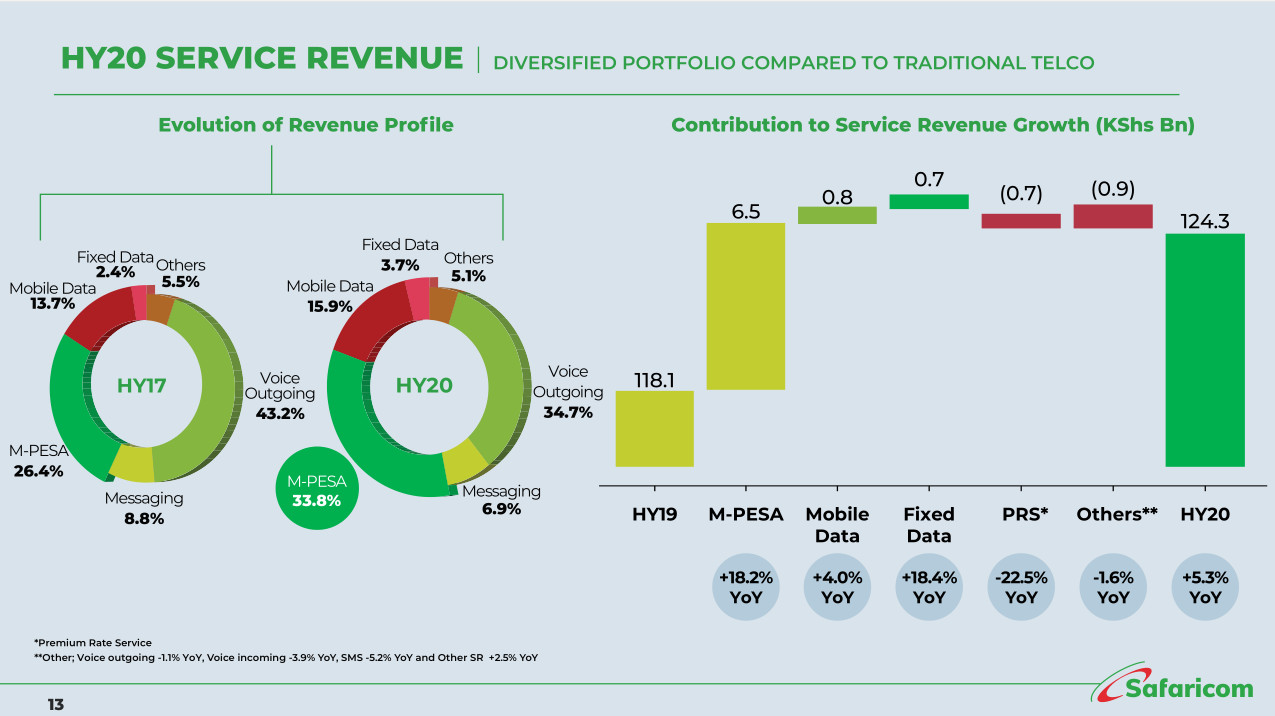The image size is (1275, 716).
Task: Select the HY20 Others 5.1% label
Action: (x=468, y=267)
